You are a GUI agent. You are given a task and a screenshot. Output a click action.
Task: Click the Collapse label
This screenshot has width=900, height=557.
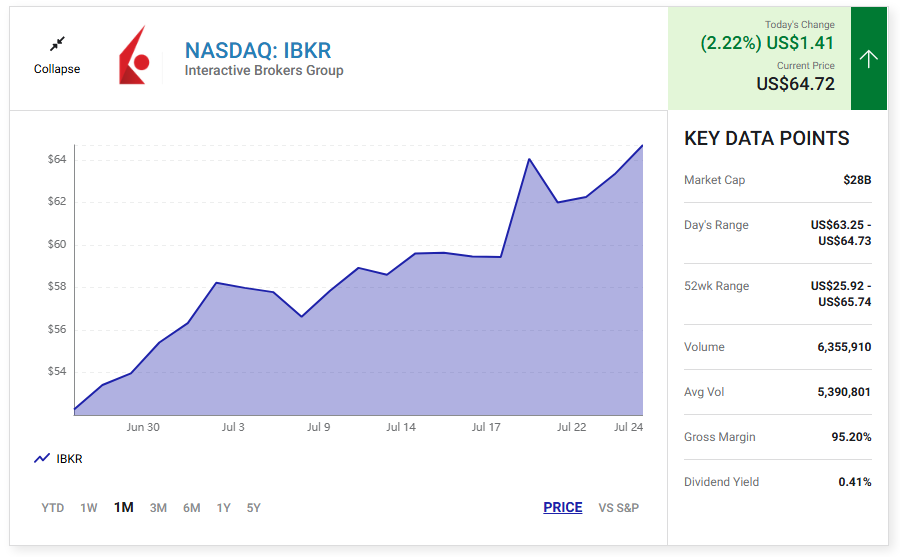coord(57,69)
